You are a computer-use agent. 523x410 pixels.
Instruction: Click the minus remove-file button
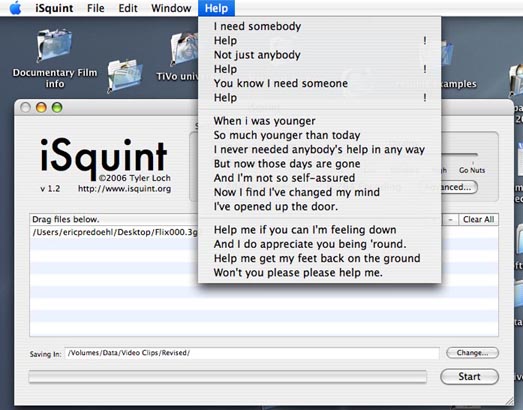coord(450,220)
